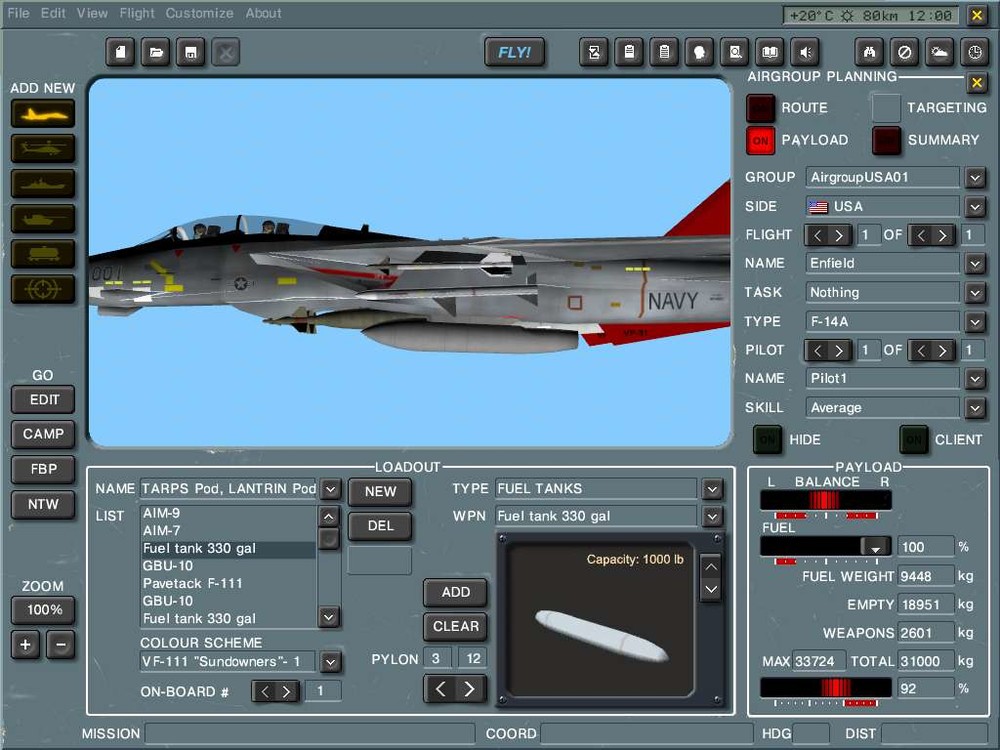
Task: Add a new ship group
Action: pyautogui.click(x=42, y=184)
